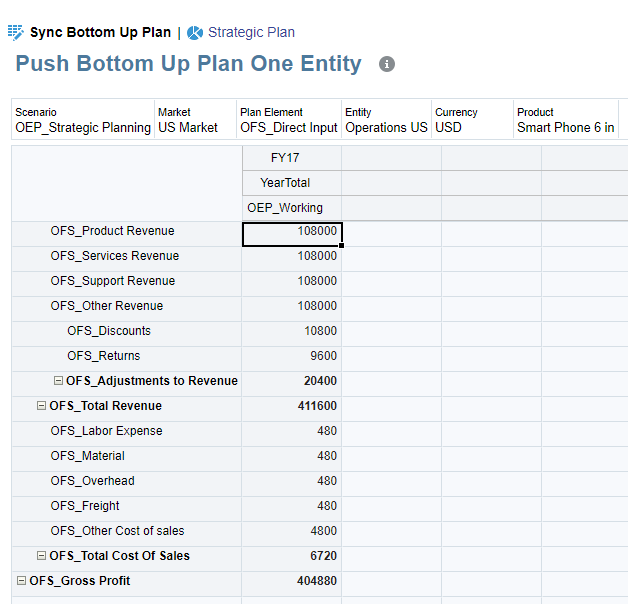The image size is (628, 604).
Task: Open the Strategic Plan link
Action: 251,32
